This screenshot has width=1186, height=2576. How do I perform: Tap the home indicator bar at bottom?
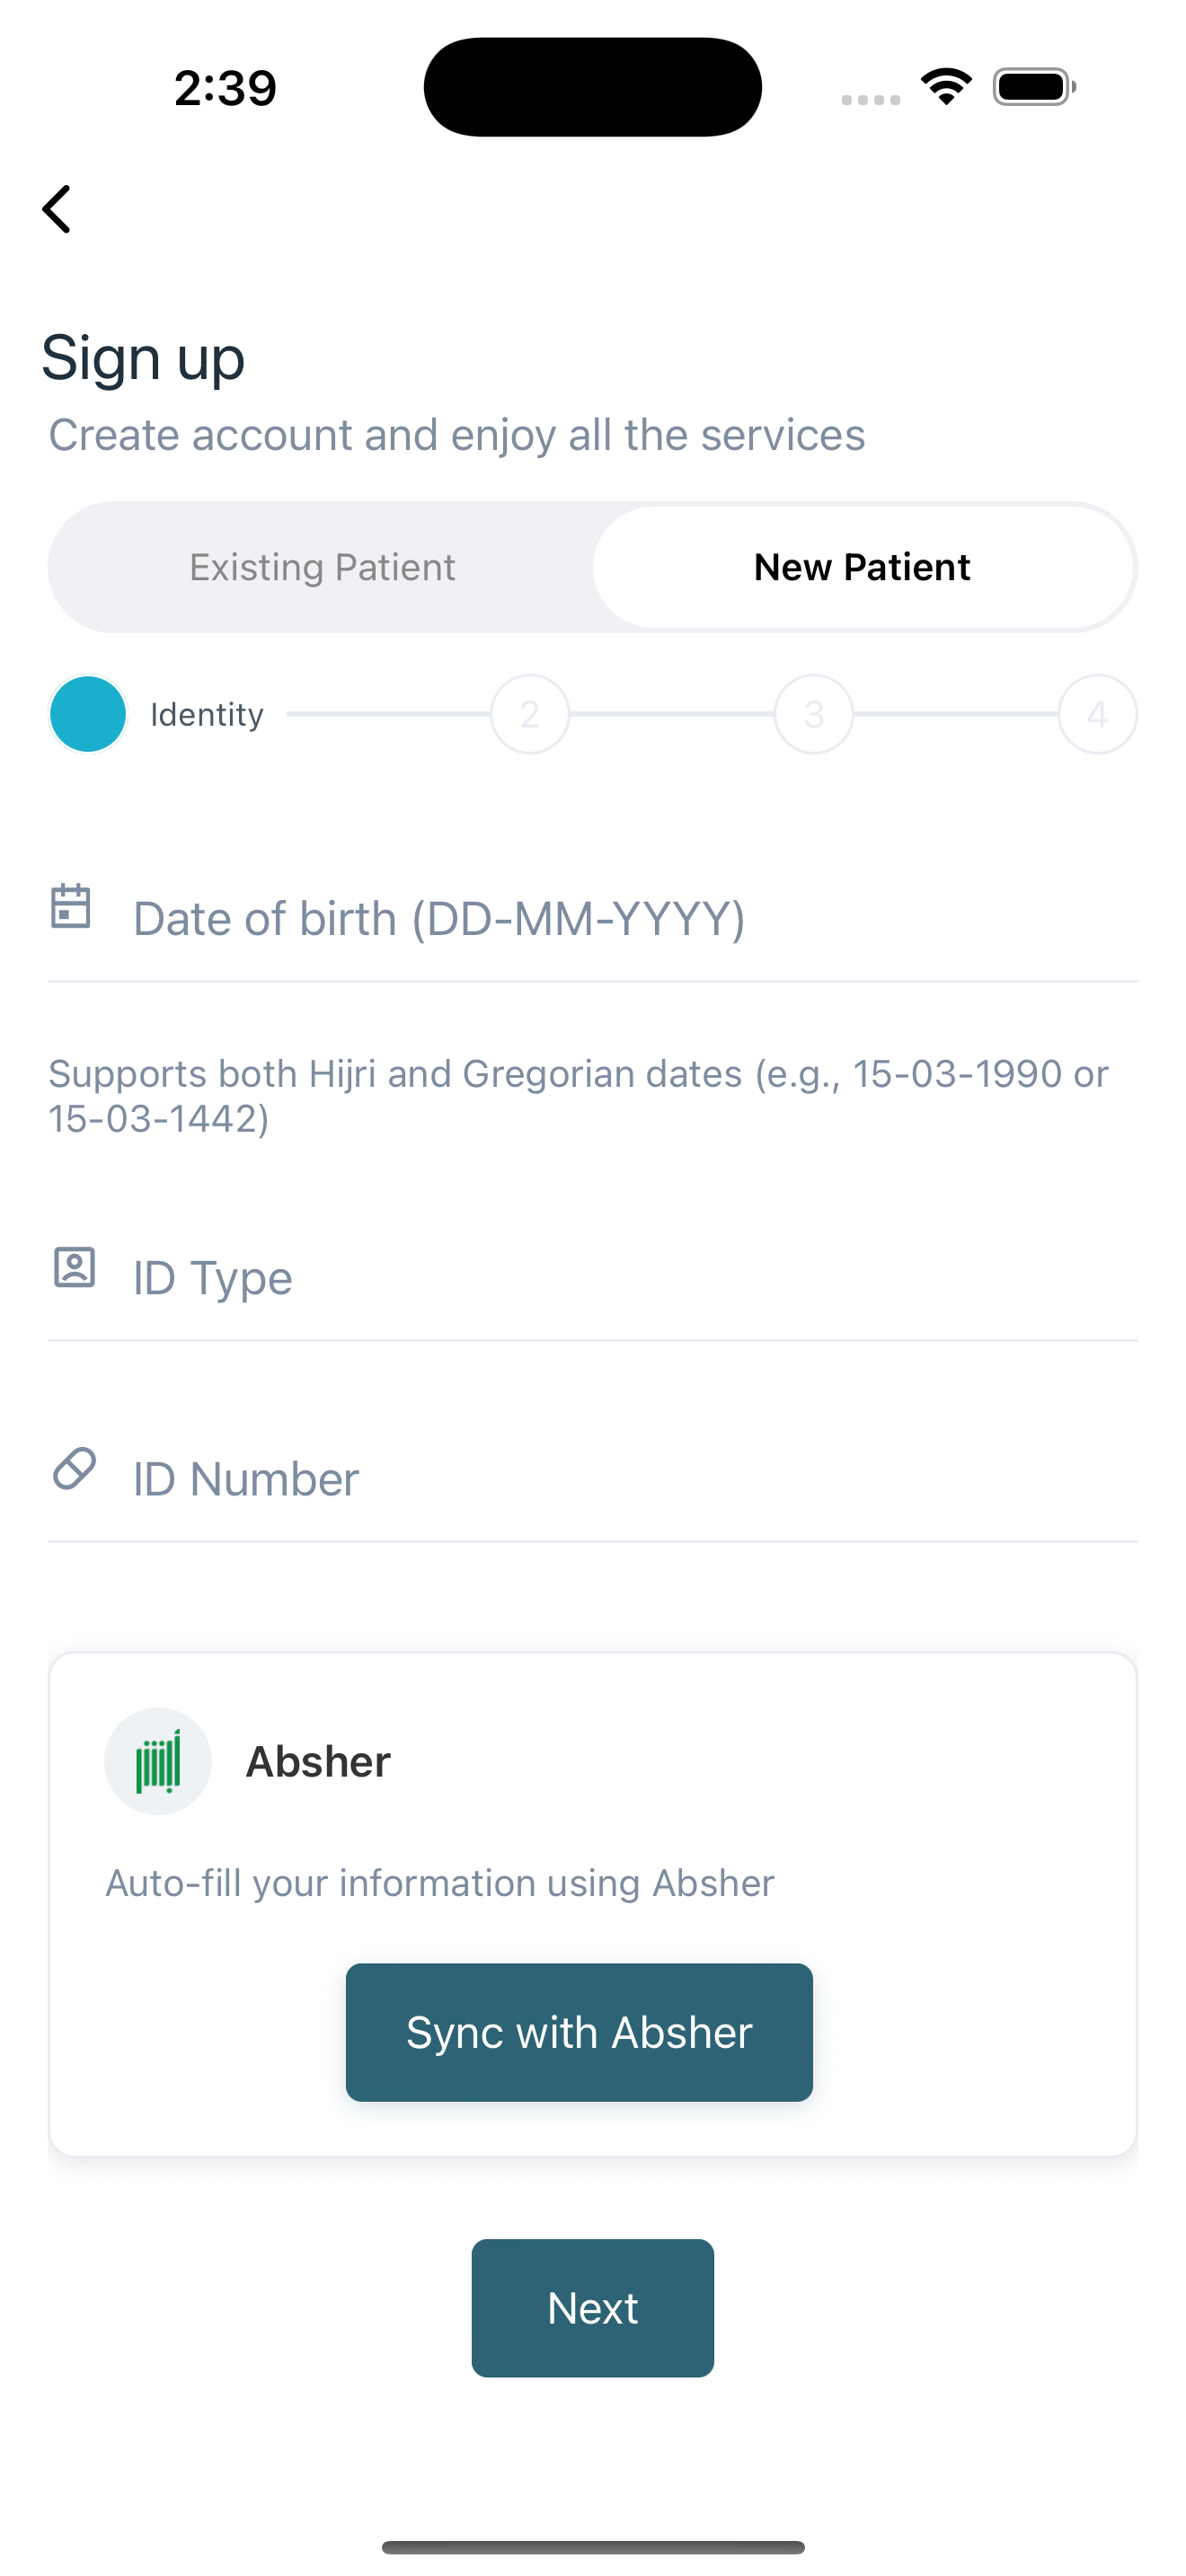point(593,2547)
